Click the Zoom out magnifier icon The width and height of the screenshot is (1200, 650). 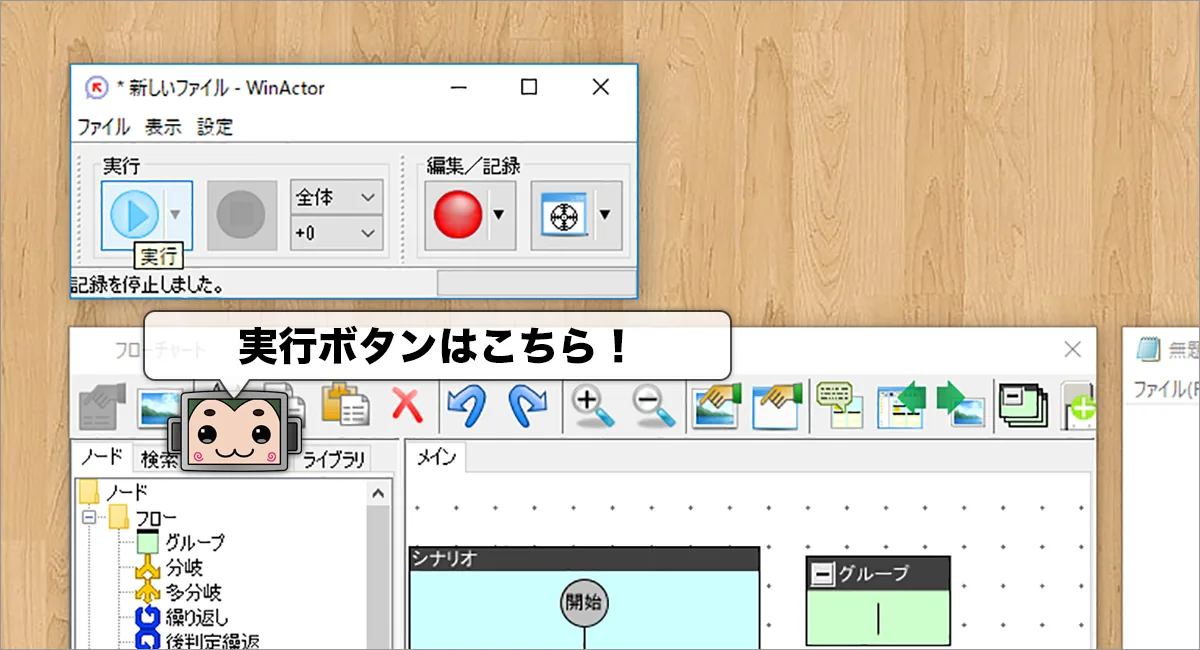pyautogui.click(x=654, y=404)
